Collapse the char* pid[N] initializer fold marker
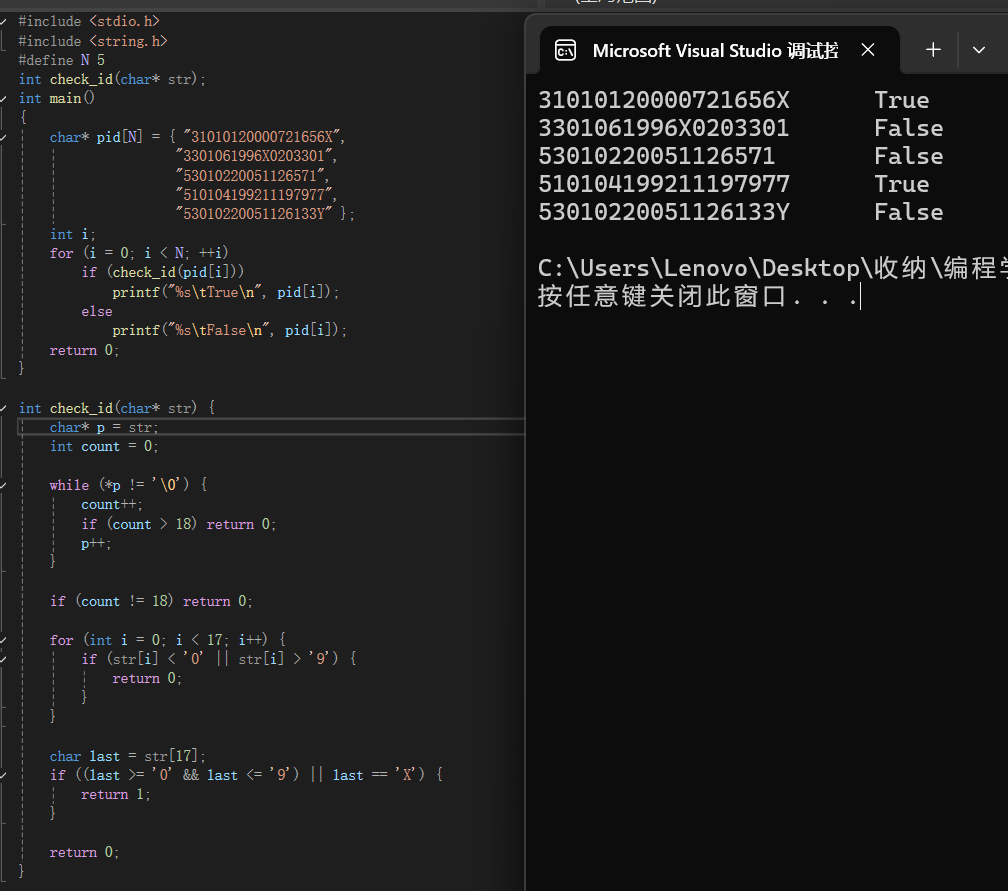 coord(4,137)
